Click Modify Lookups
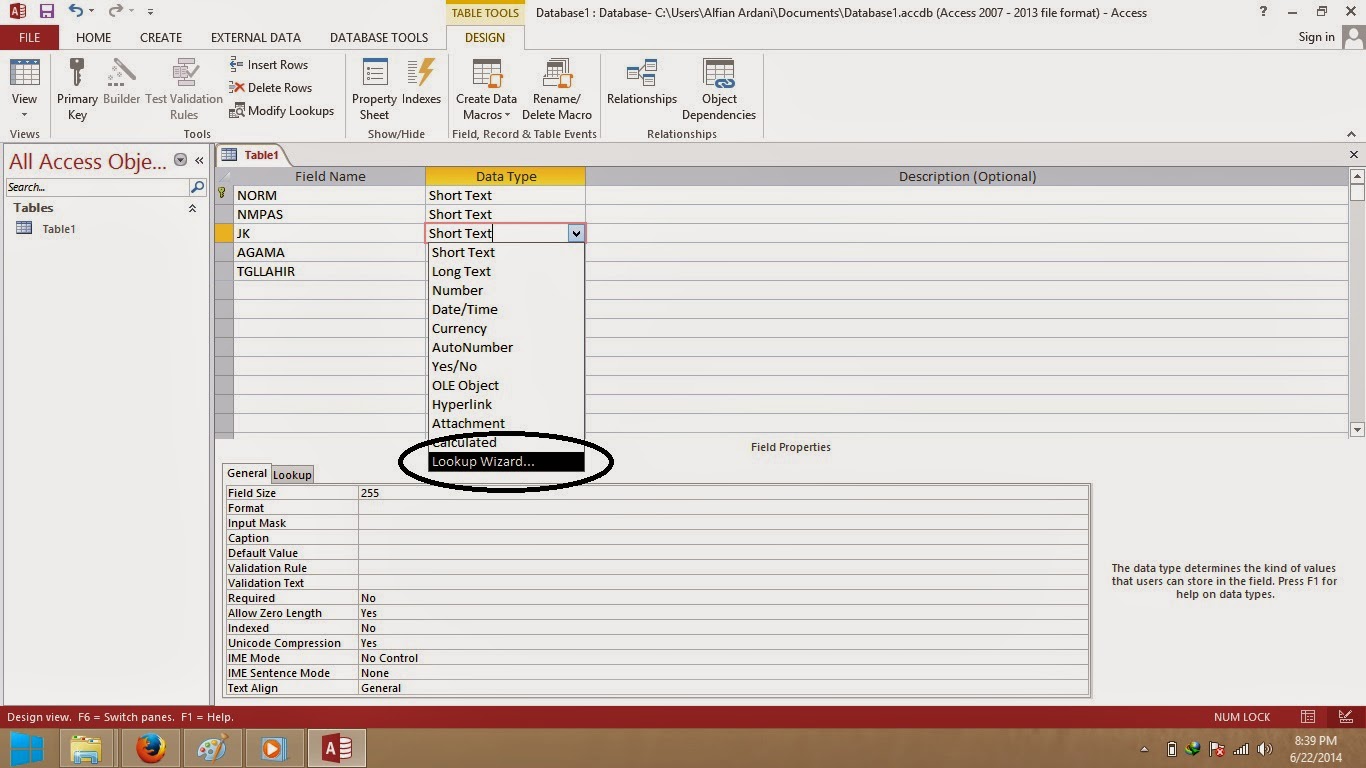This screenshot has width=1366, height=768. tap(281, 111)
